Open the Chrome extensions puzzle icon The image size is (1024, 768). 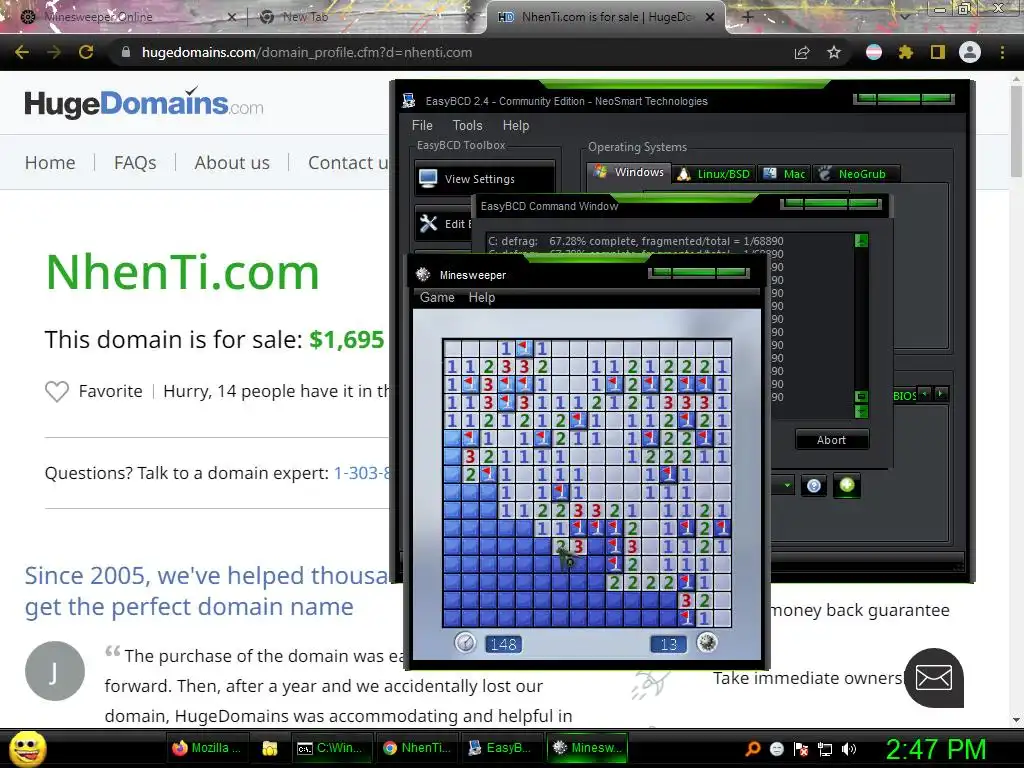tap(905, 52)
